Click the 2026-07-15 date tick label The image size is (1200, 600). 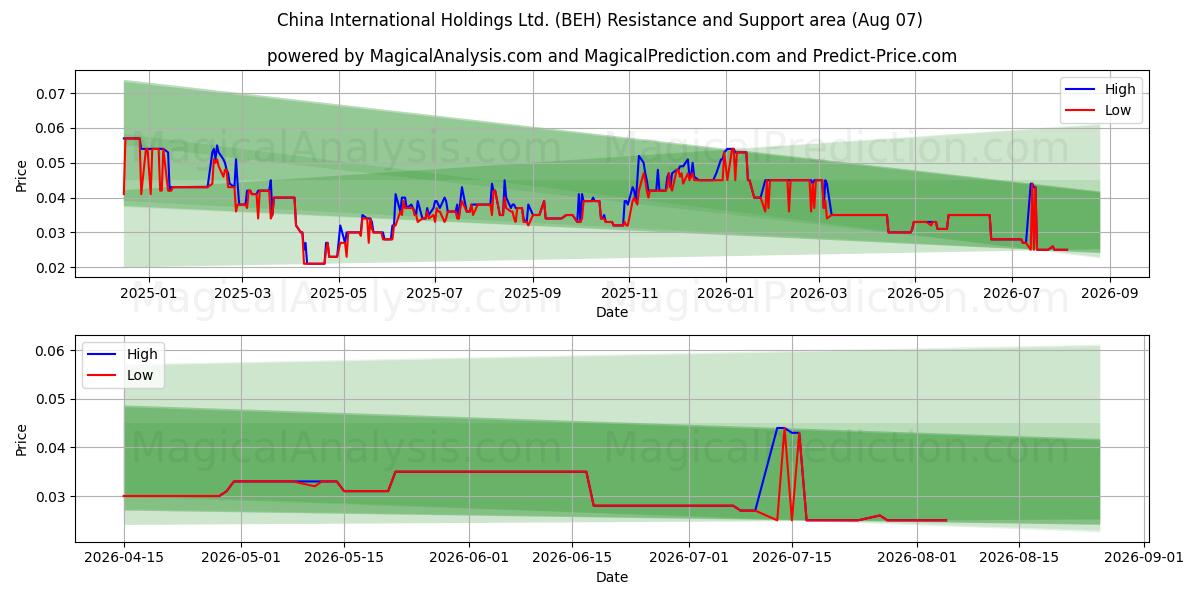(793, 558)
